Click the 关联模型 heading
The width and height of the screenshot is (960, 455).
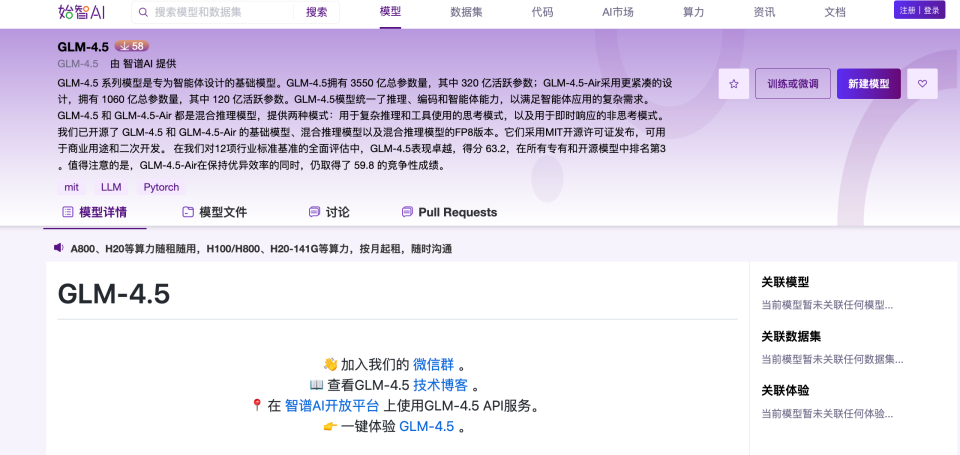coord(785,282)
